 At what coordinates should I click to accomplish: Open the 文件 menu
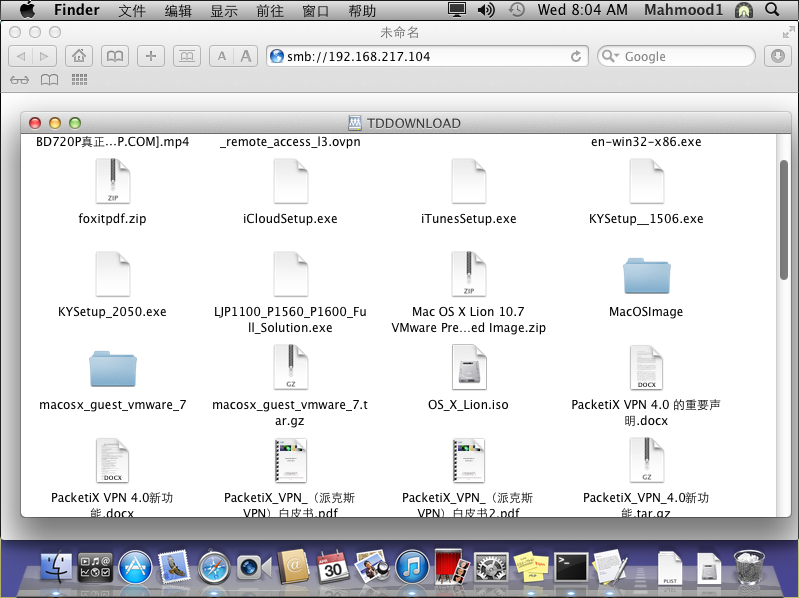point(132,10)
